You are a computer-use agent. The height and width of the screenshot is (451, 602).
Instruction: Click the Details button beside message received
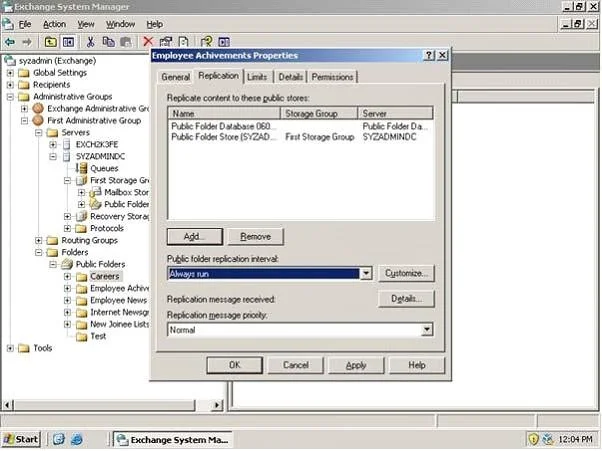tap(406, 299)
